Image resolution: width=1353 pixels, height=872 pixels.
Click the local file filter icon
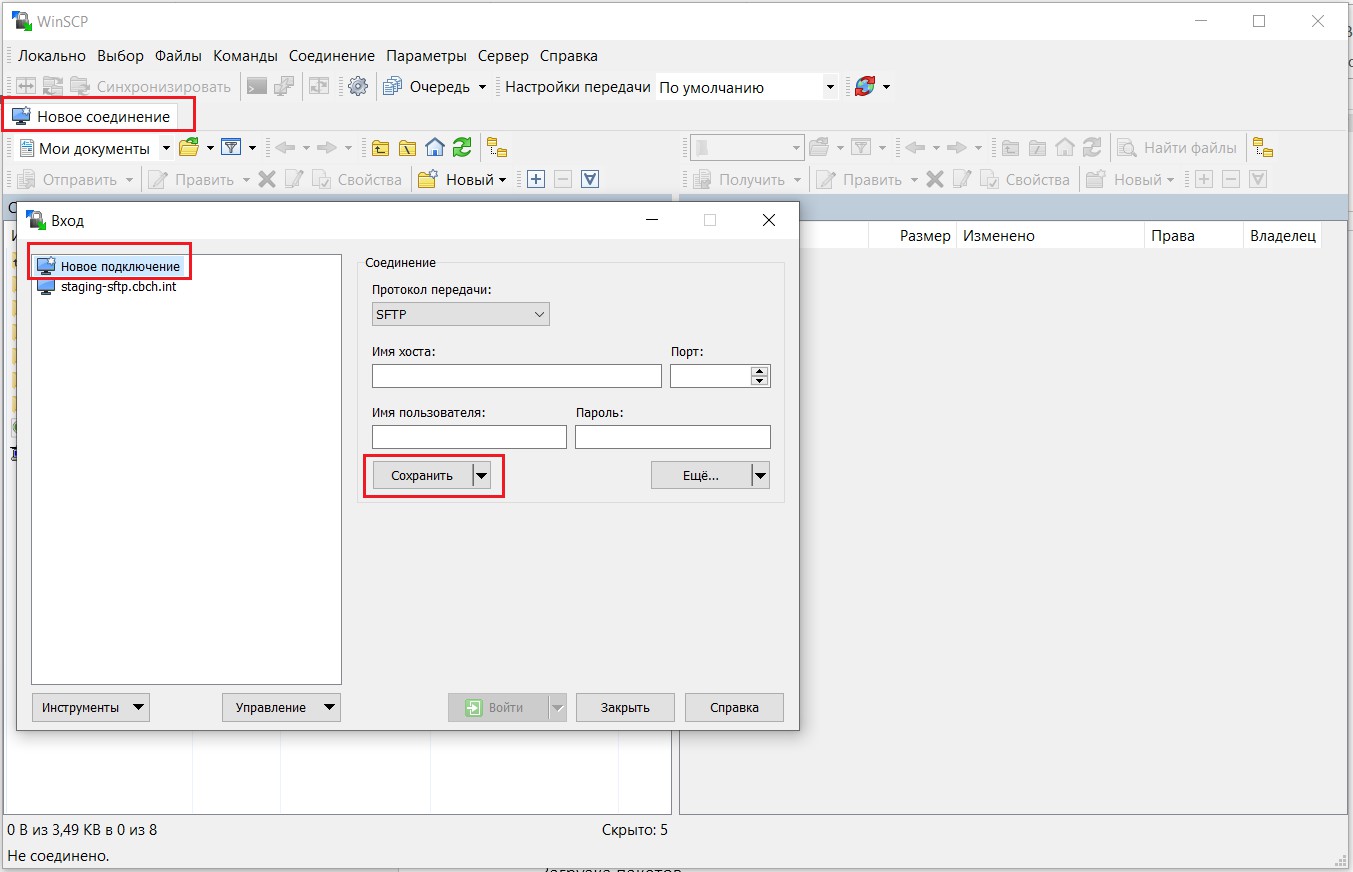point(231,148)
